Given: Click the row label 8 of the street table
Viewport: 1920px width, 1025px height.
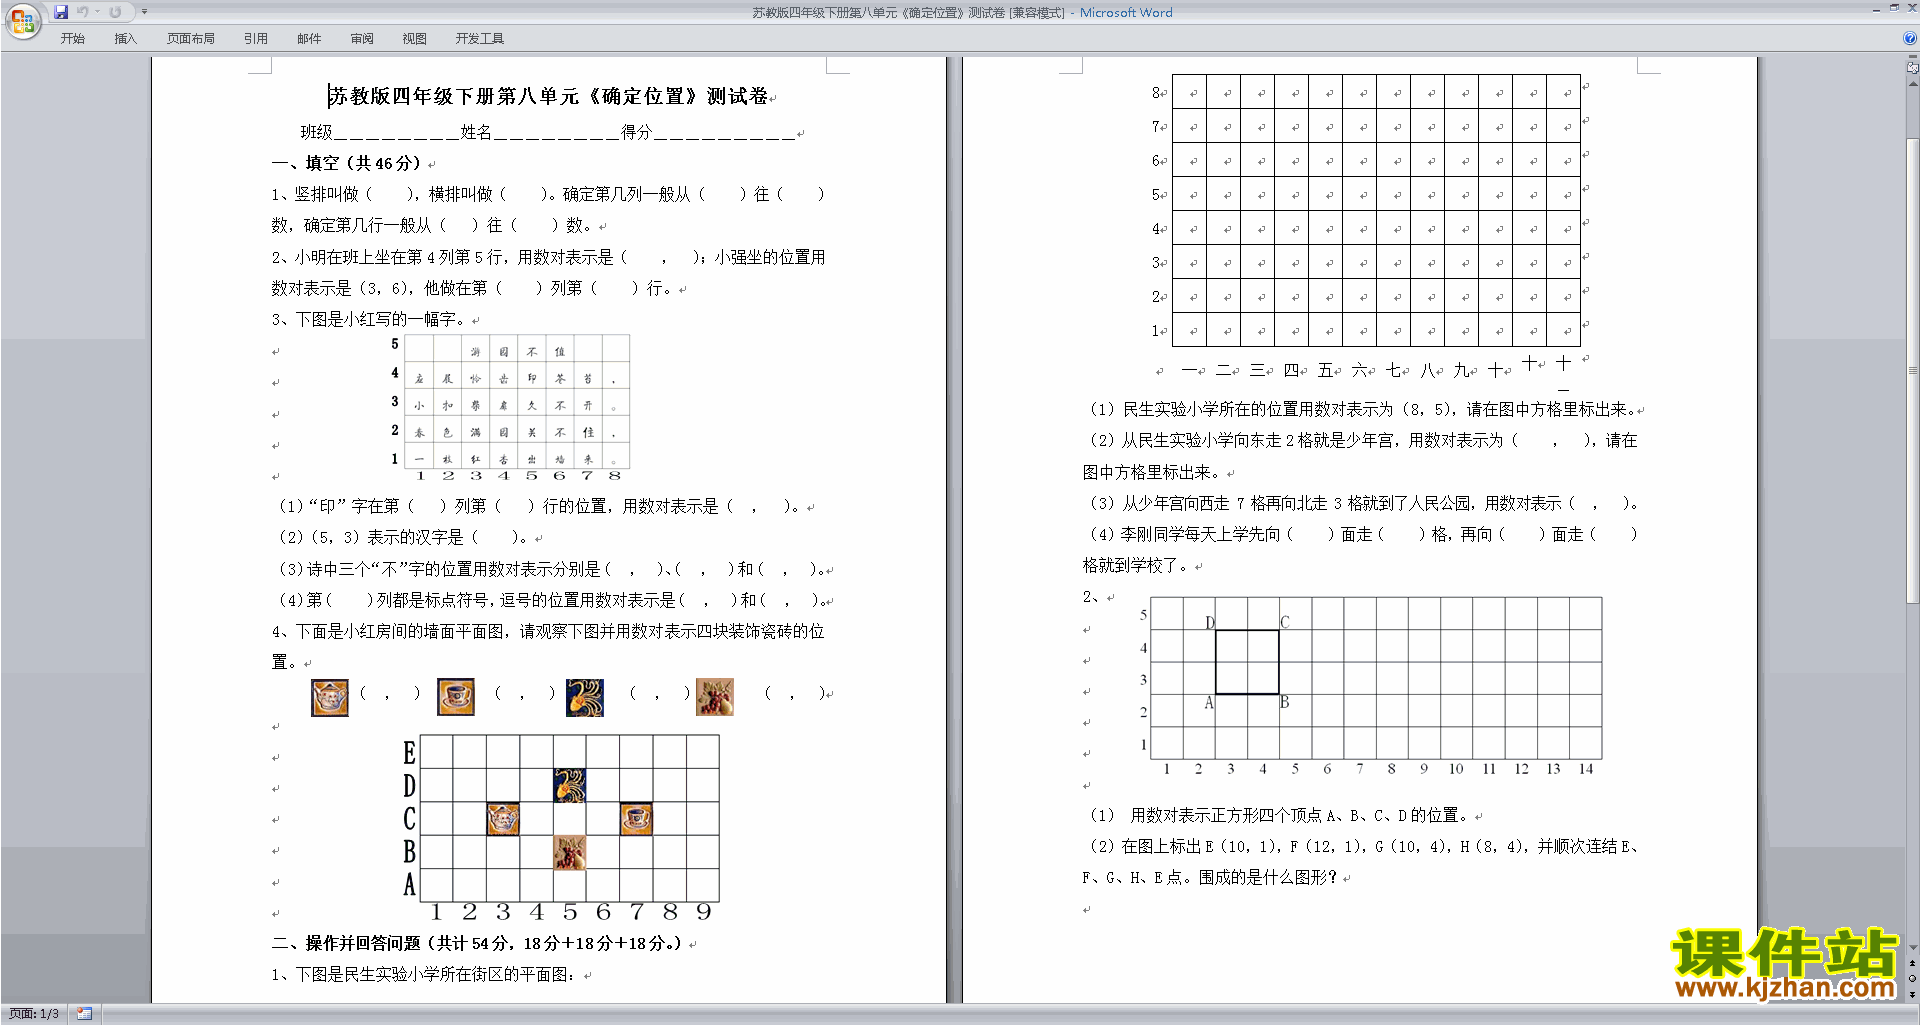Looking at the screenshot, I should [1156, 92].
